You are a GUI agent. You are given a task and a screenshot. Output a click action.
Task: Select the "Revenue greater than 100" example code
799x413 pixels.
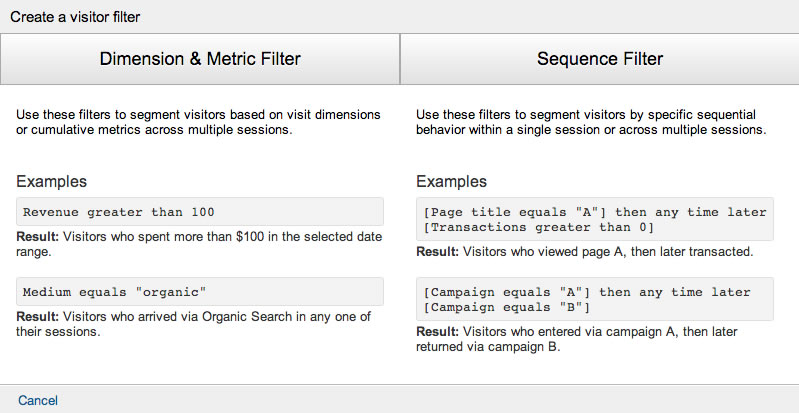click(119, 212)
